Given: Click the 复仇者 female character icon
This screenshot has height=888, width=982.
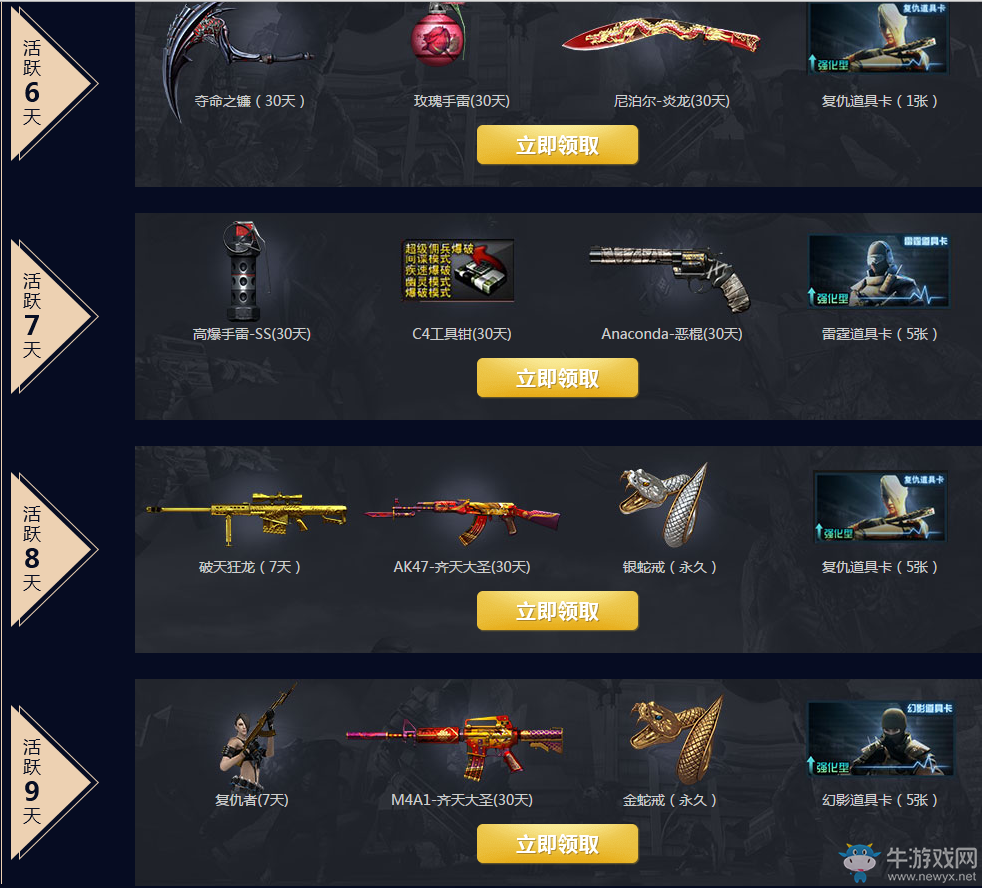Looking at the screenshot, I should [255, 736].
